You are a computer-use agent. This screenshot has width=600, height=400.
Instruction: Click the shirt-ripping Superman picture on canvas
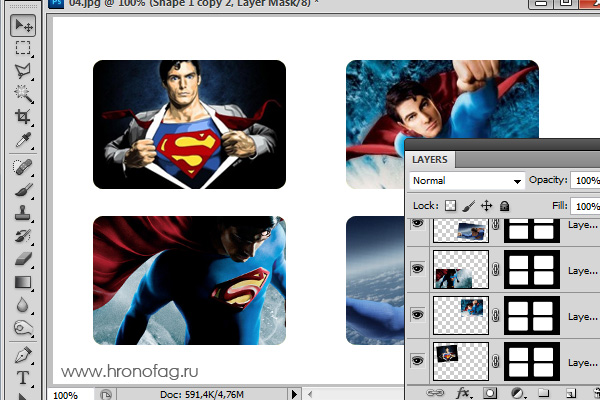coord(189,124)
